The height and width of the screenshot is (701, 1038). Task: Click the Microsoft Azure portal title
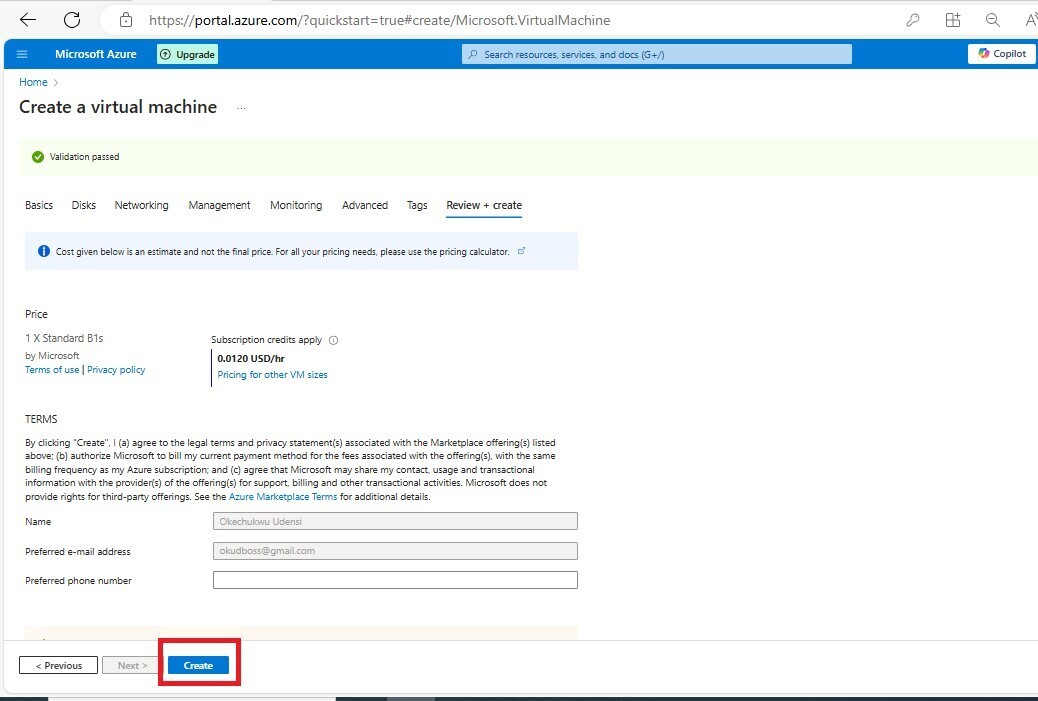(95, 54)
